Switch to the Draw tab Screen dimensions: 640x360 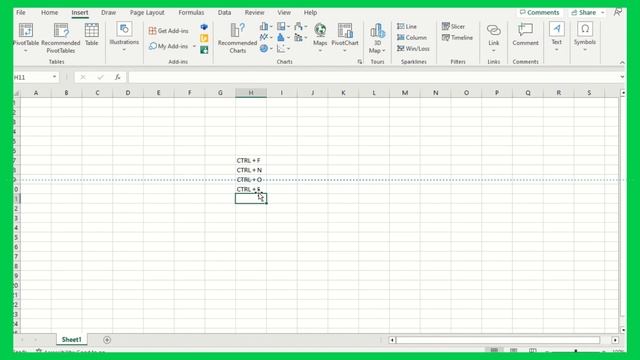tap(109, 13)
